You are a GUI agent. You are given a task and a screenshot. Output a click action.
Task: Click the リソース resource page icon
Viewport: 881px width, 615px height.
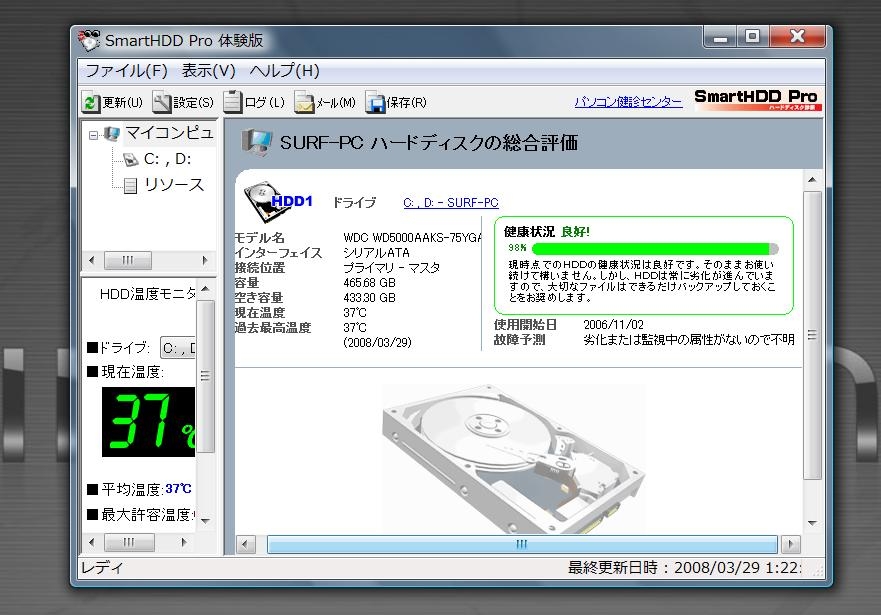click(130, 185)
